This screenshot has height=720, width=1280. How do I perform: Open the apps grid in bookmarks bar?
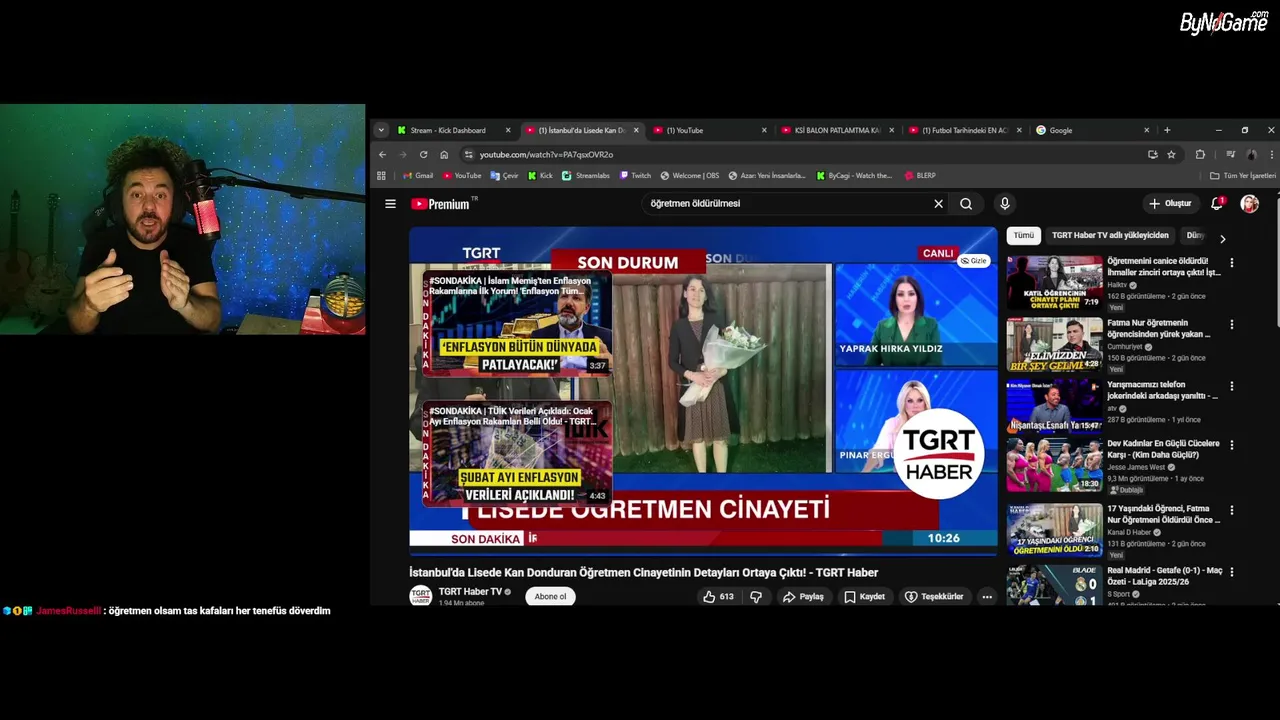381,176
